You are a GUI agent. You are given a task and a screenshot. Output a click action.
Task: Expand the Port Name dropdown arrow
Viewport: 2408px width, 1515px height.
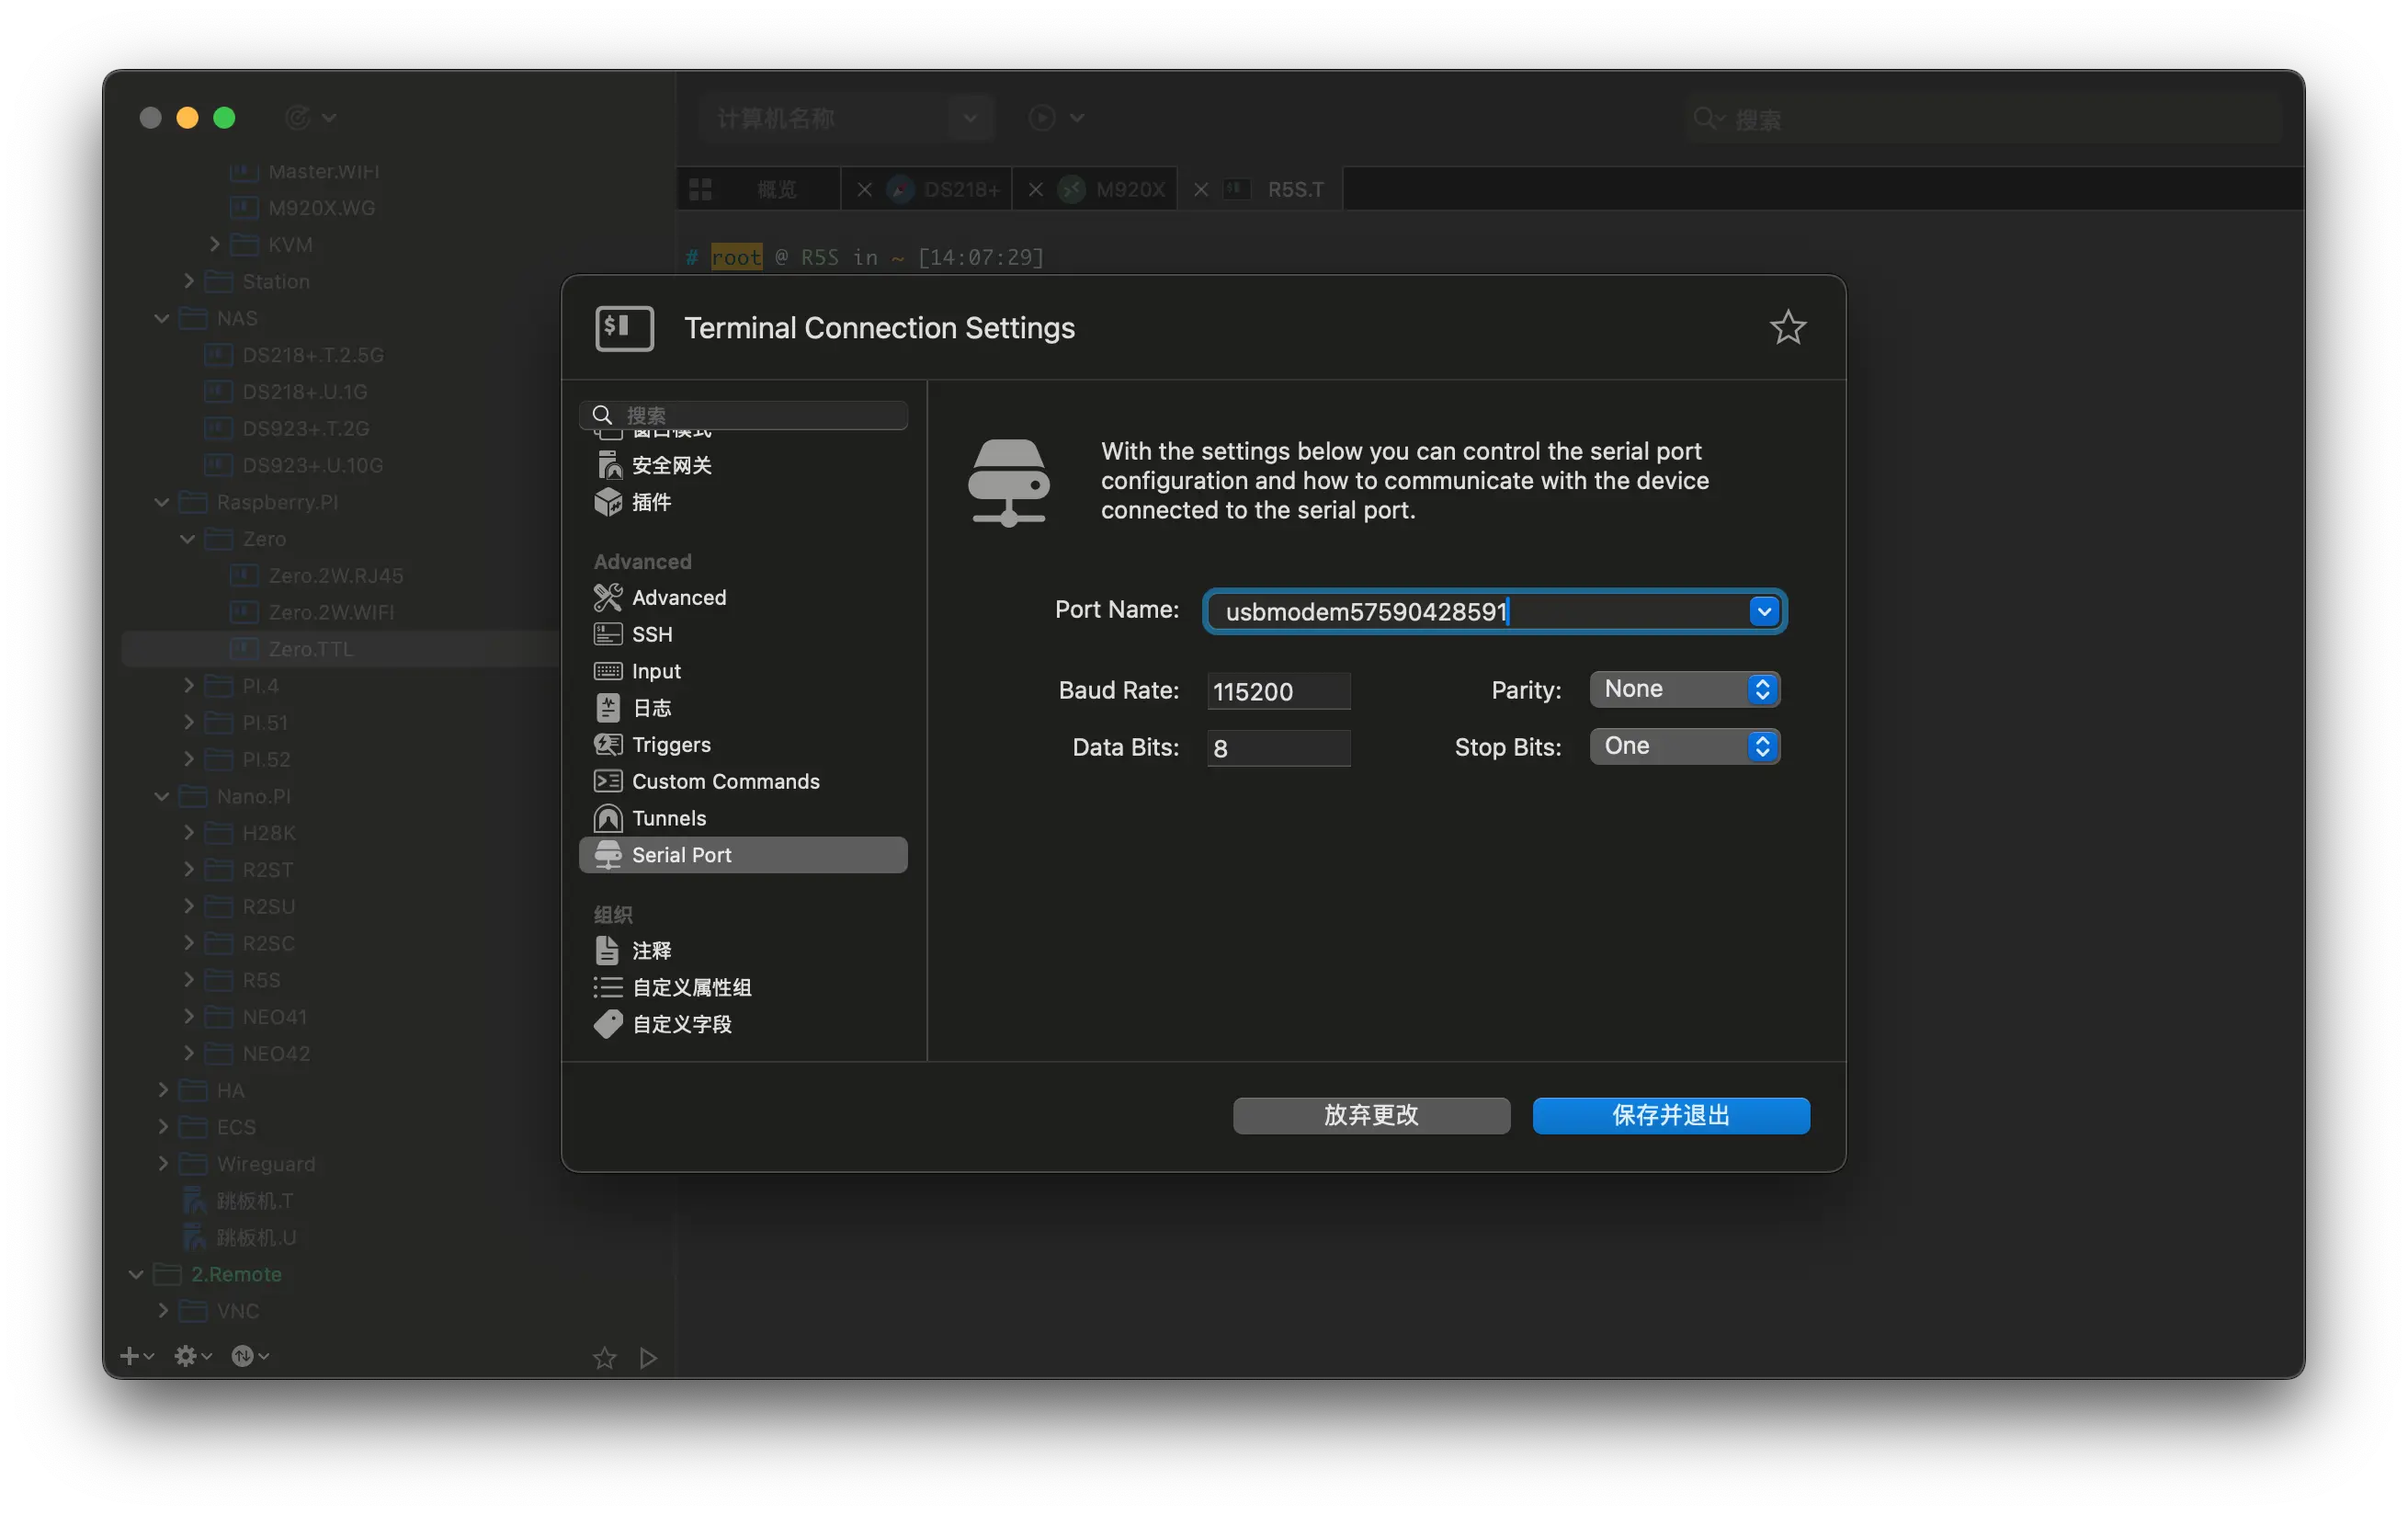tap(1763, 611)
